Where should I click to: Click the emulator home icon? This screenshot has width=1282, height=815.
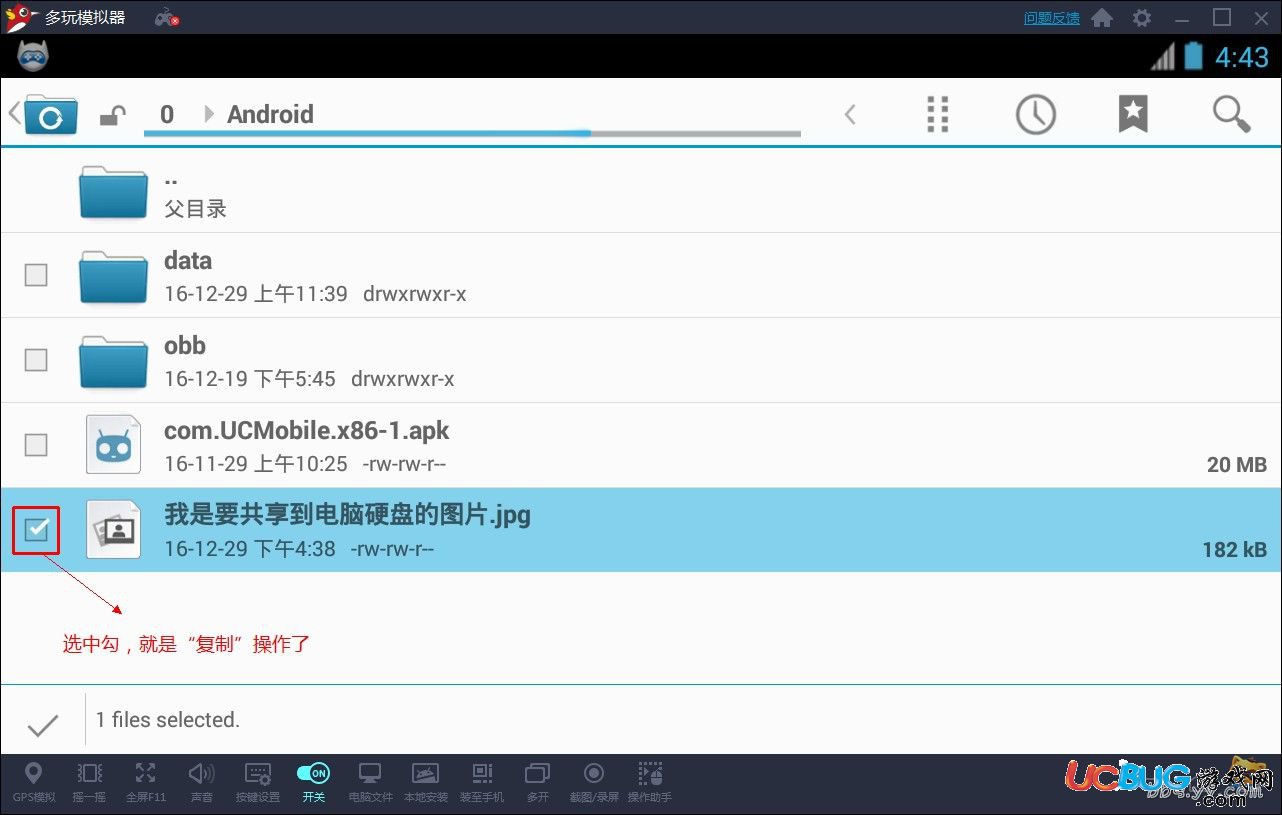click(1102, 18)
